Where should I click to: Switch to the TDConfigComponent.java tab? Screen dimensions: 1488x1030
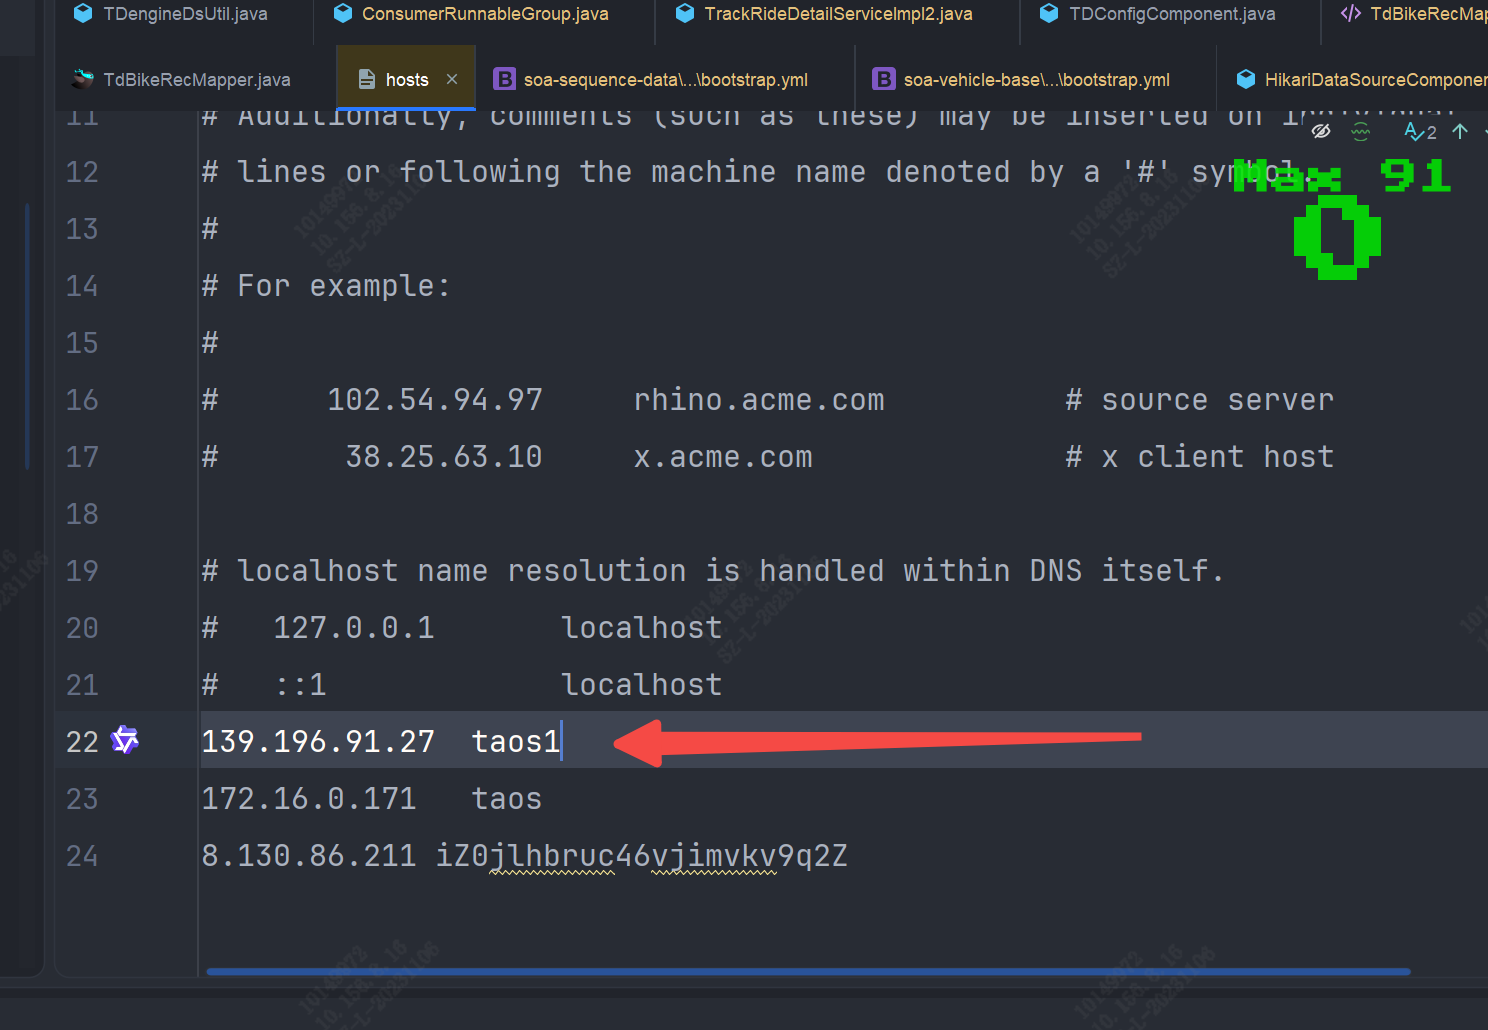pyautogui.click(x=1171, y=14)
